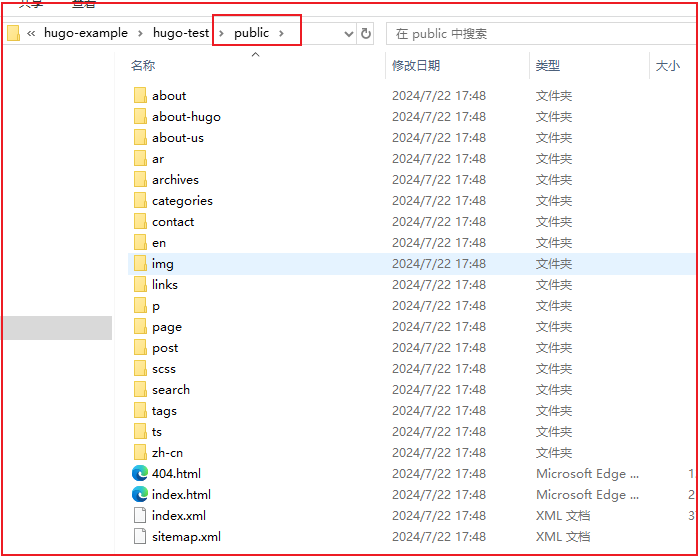This screenshot has width=698, height=556.
Task: Click the about folder icon
Action: [x=140, y=96]
